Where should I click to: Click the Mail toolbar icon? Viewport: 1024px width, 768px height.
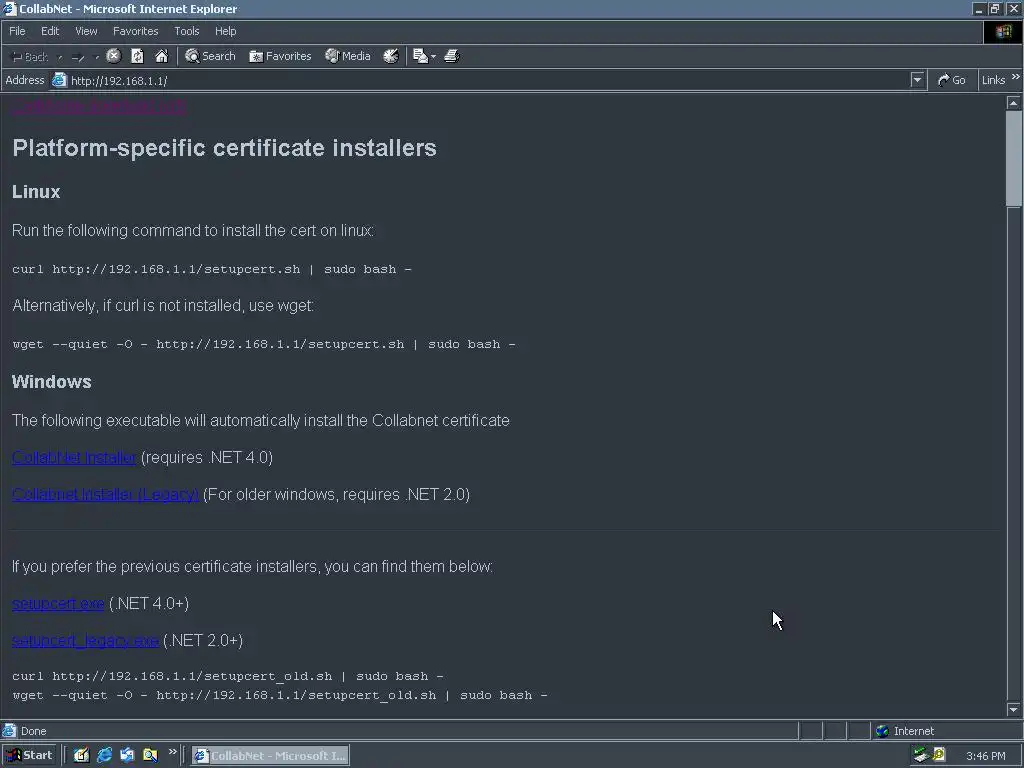420,56
